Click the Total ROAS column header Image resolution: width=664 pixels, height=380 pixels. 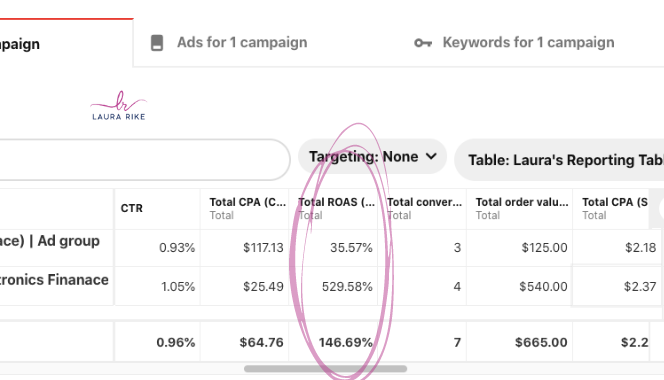click(336, 202)
